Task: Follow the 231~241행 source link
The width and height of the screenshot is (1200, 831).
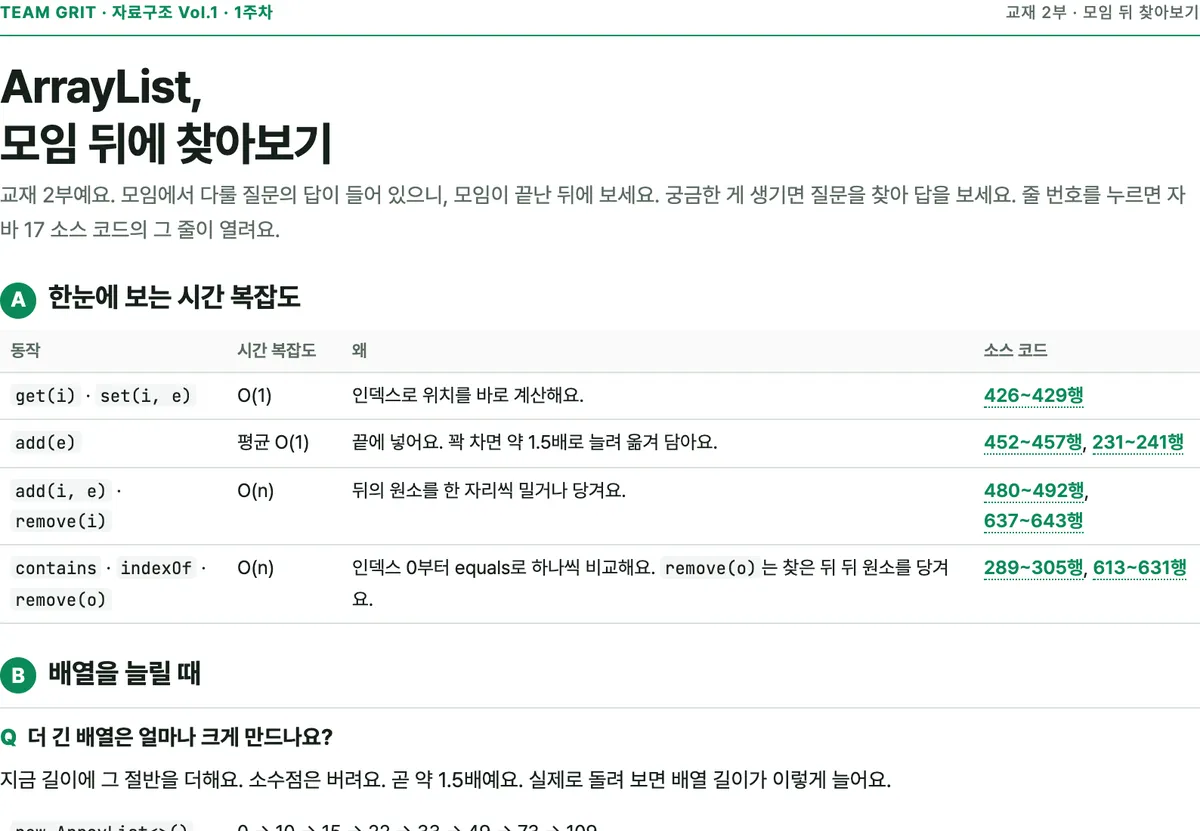Action: 1138,442
